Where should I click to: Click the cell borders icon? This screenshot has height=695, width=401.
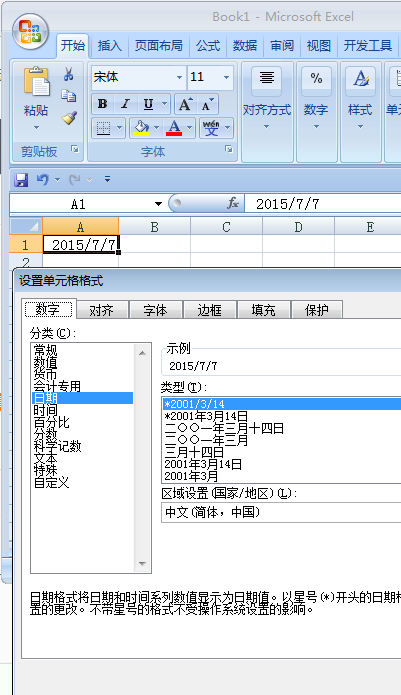coord(103,128)
